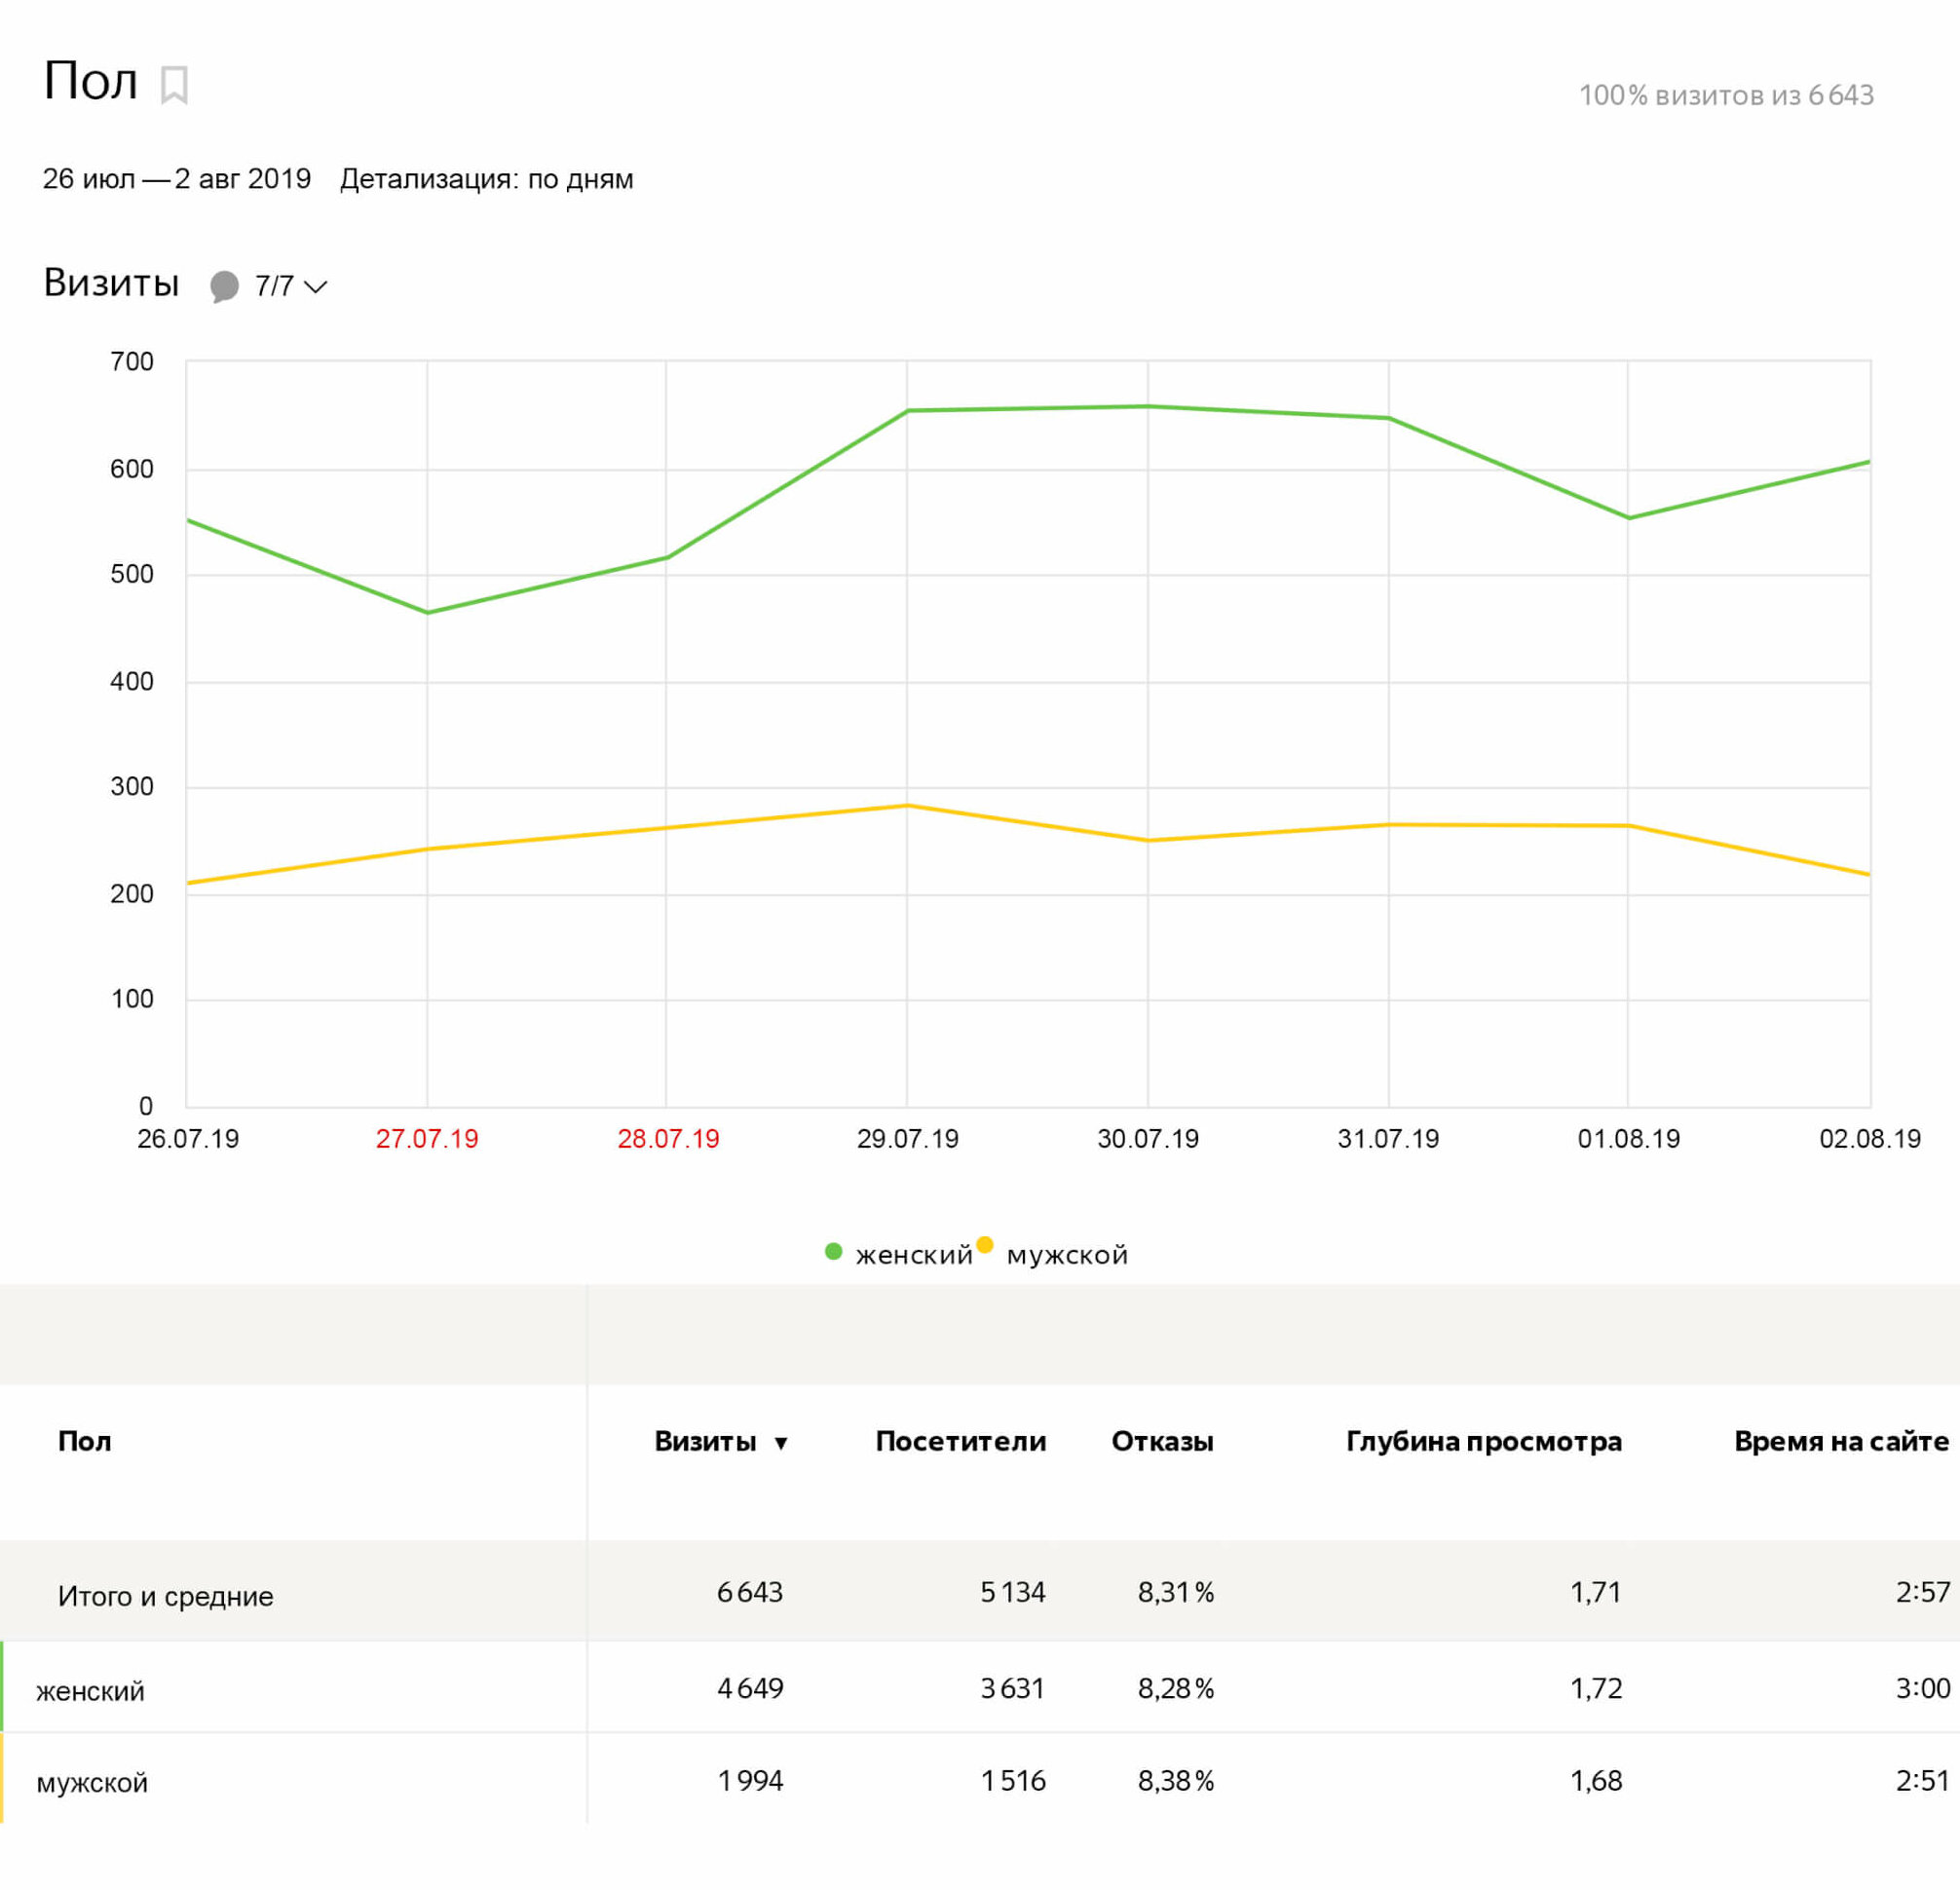
Task: Click the Пол column header
Action: 84,1441
